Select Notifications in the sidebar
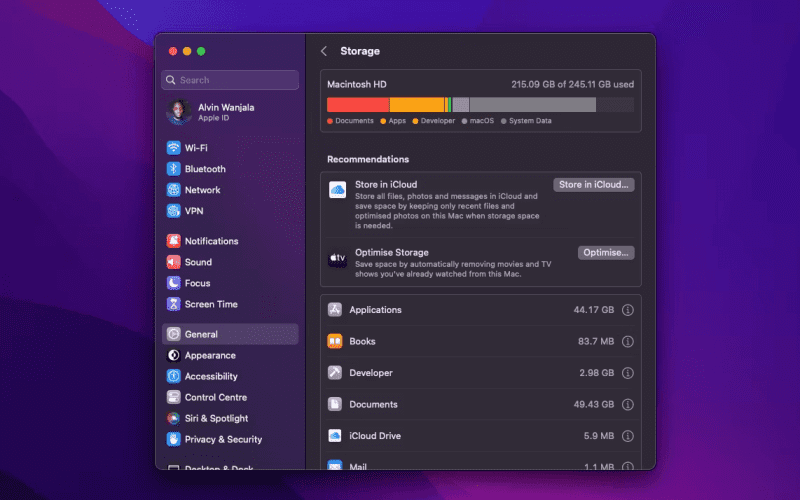The image size is (800, 500). point(211,241)
